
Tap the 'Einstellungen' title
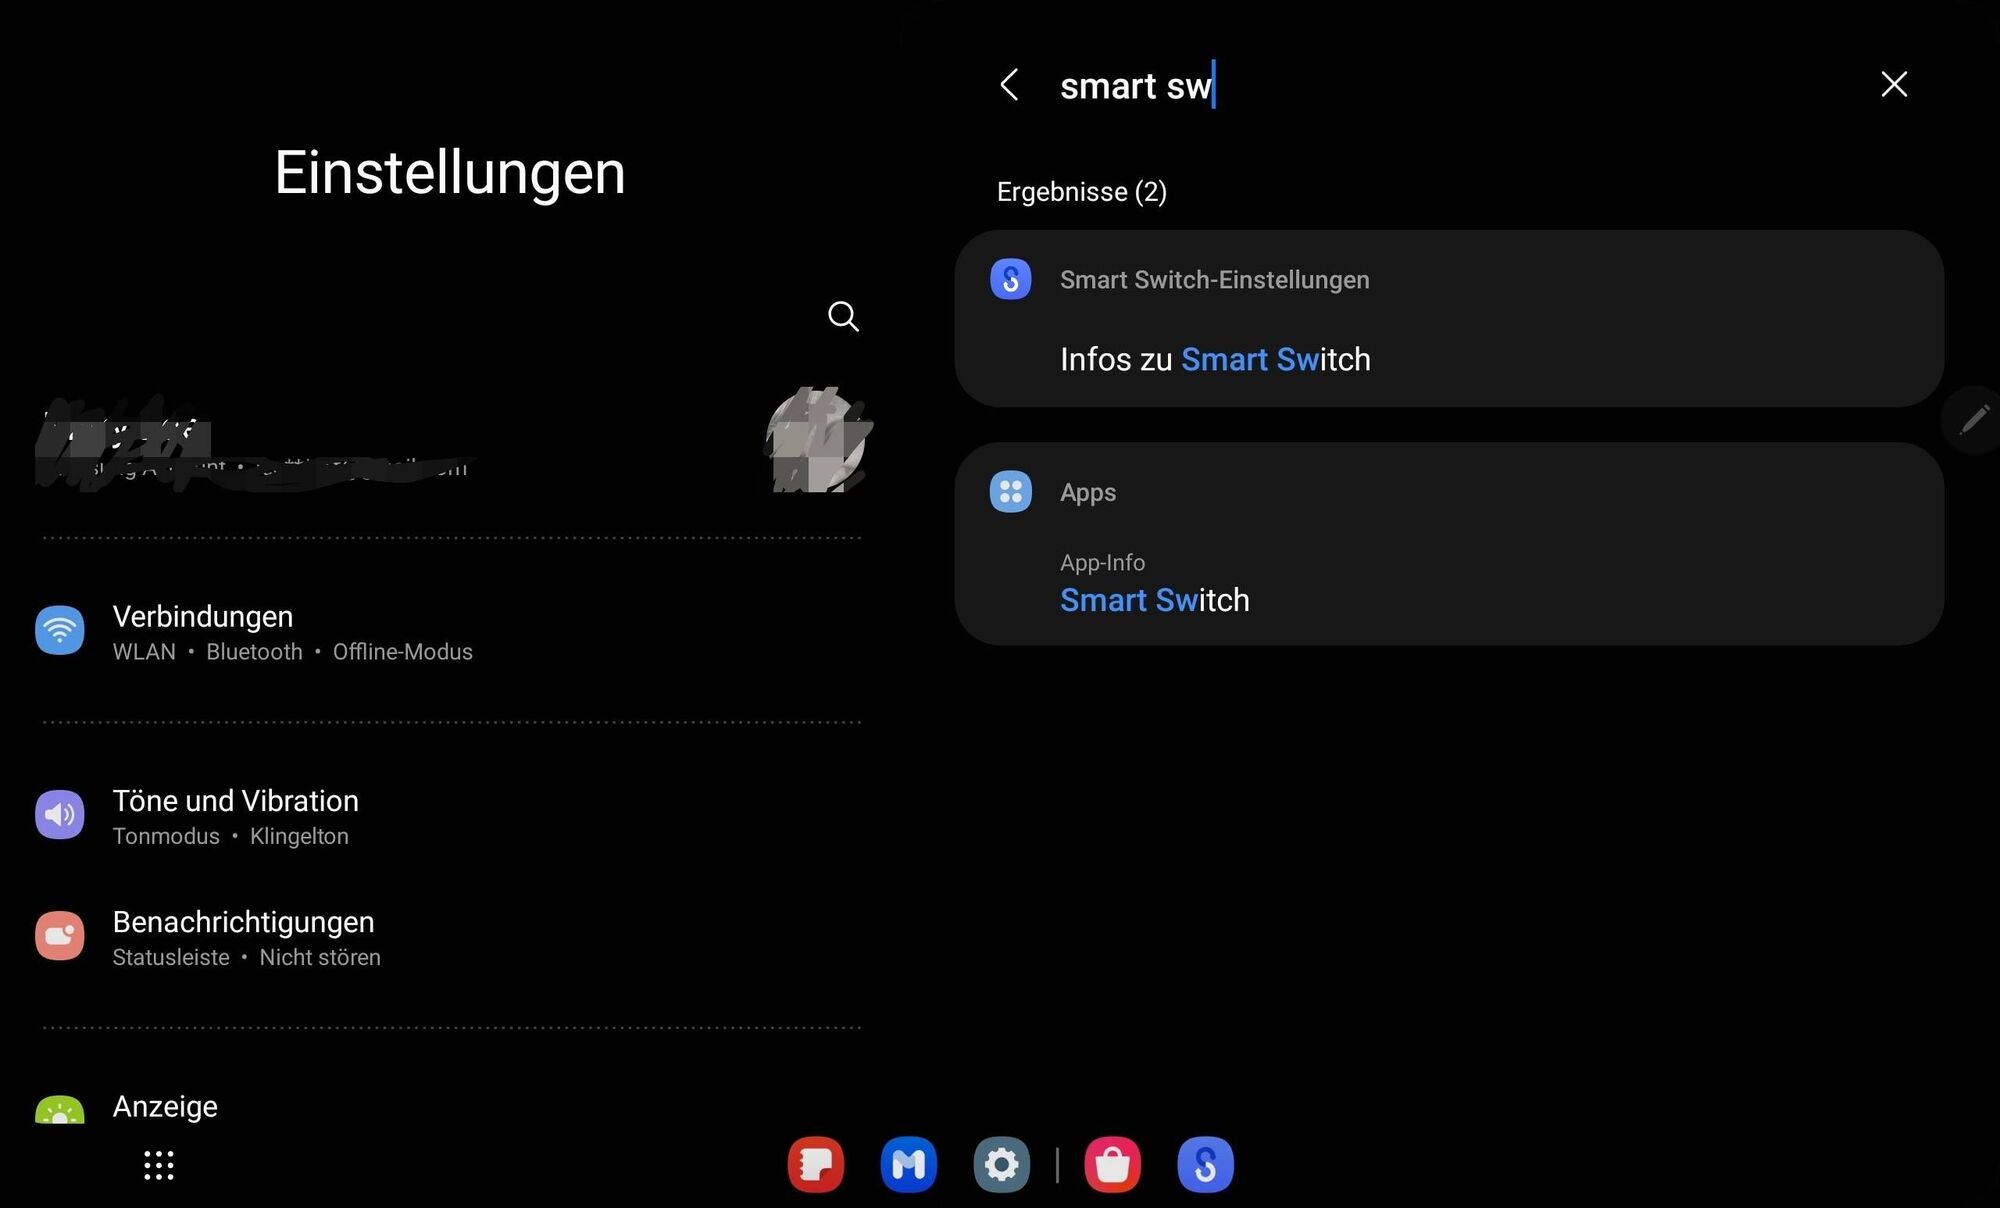450,172
